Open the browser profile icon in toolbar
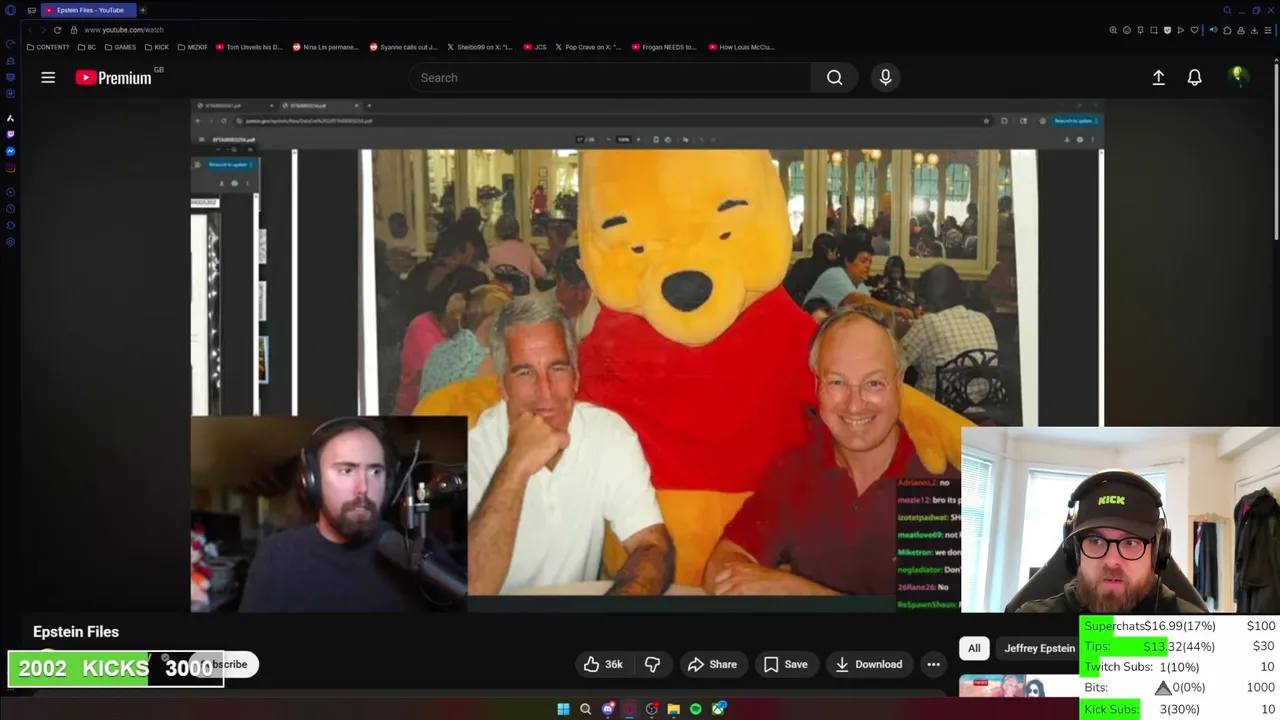The height and width of the screenshot is (720, 1280). tap(1241, 30)
